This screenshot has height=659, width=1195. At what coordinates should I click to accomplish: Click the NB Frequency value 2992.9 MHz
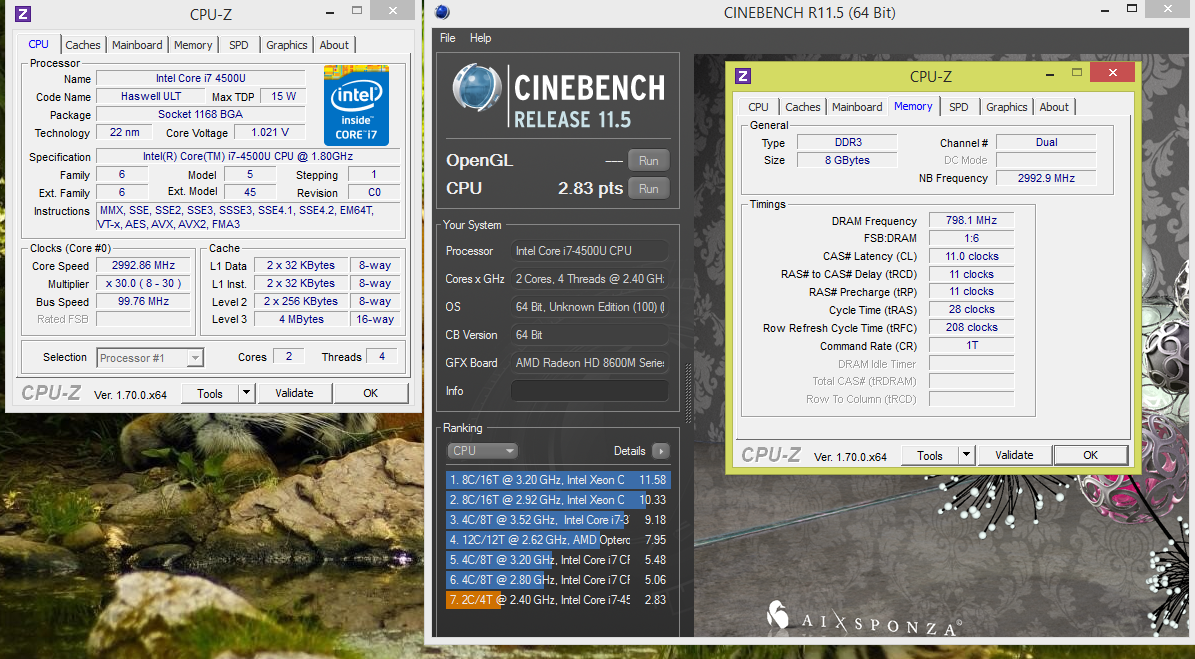pos(1046,178)
